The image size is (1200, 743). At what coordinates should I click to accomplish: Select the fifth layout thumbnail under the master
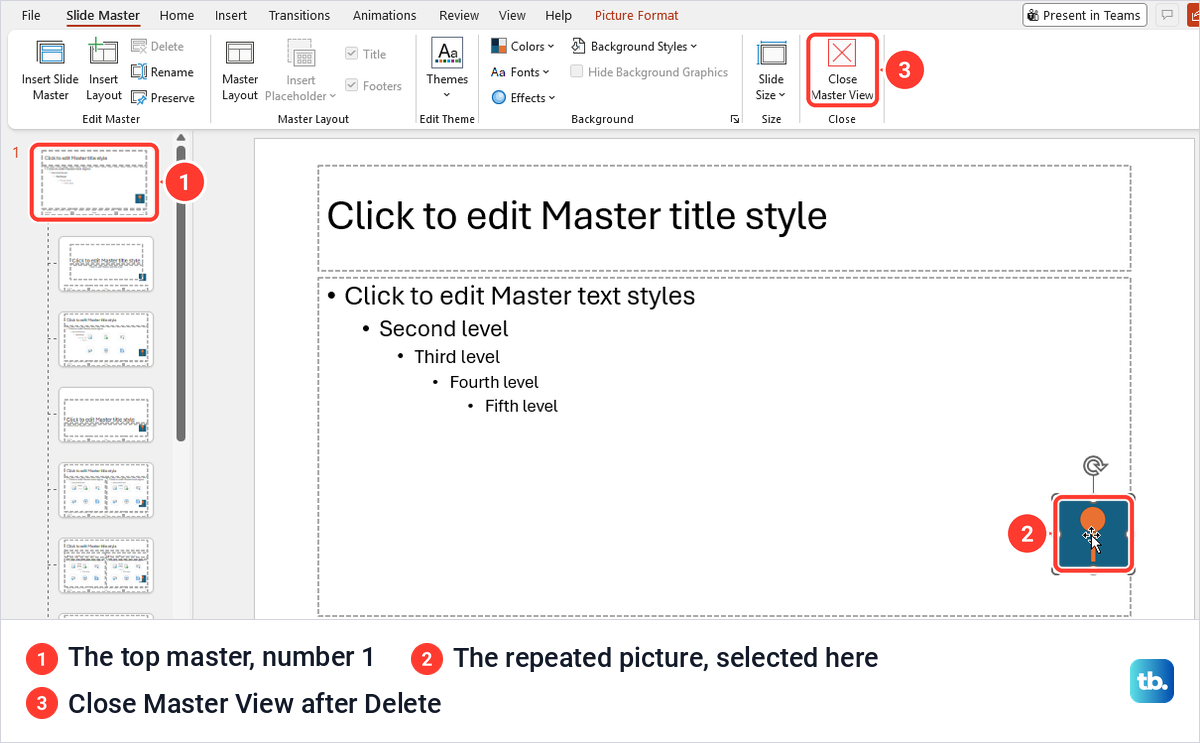106,565
